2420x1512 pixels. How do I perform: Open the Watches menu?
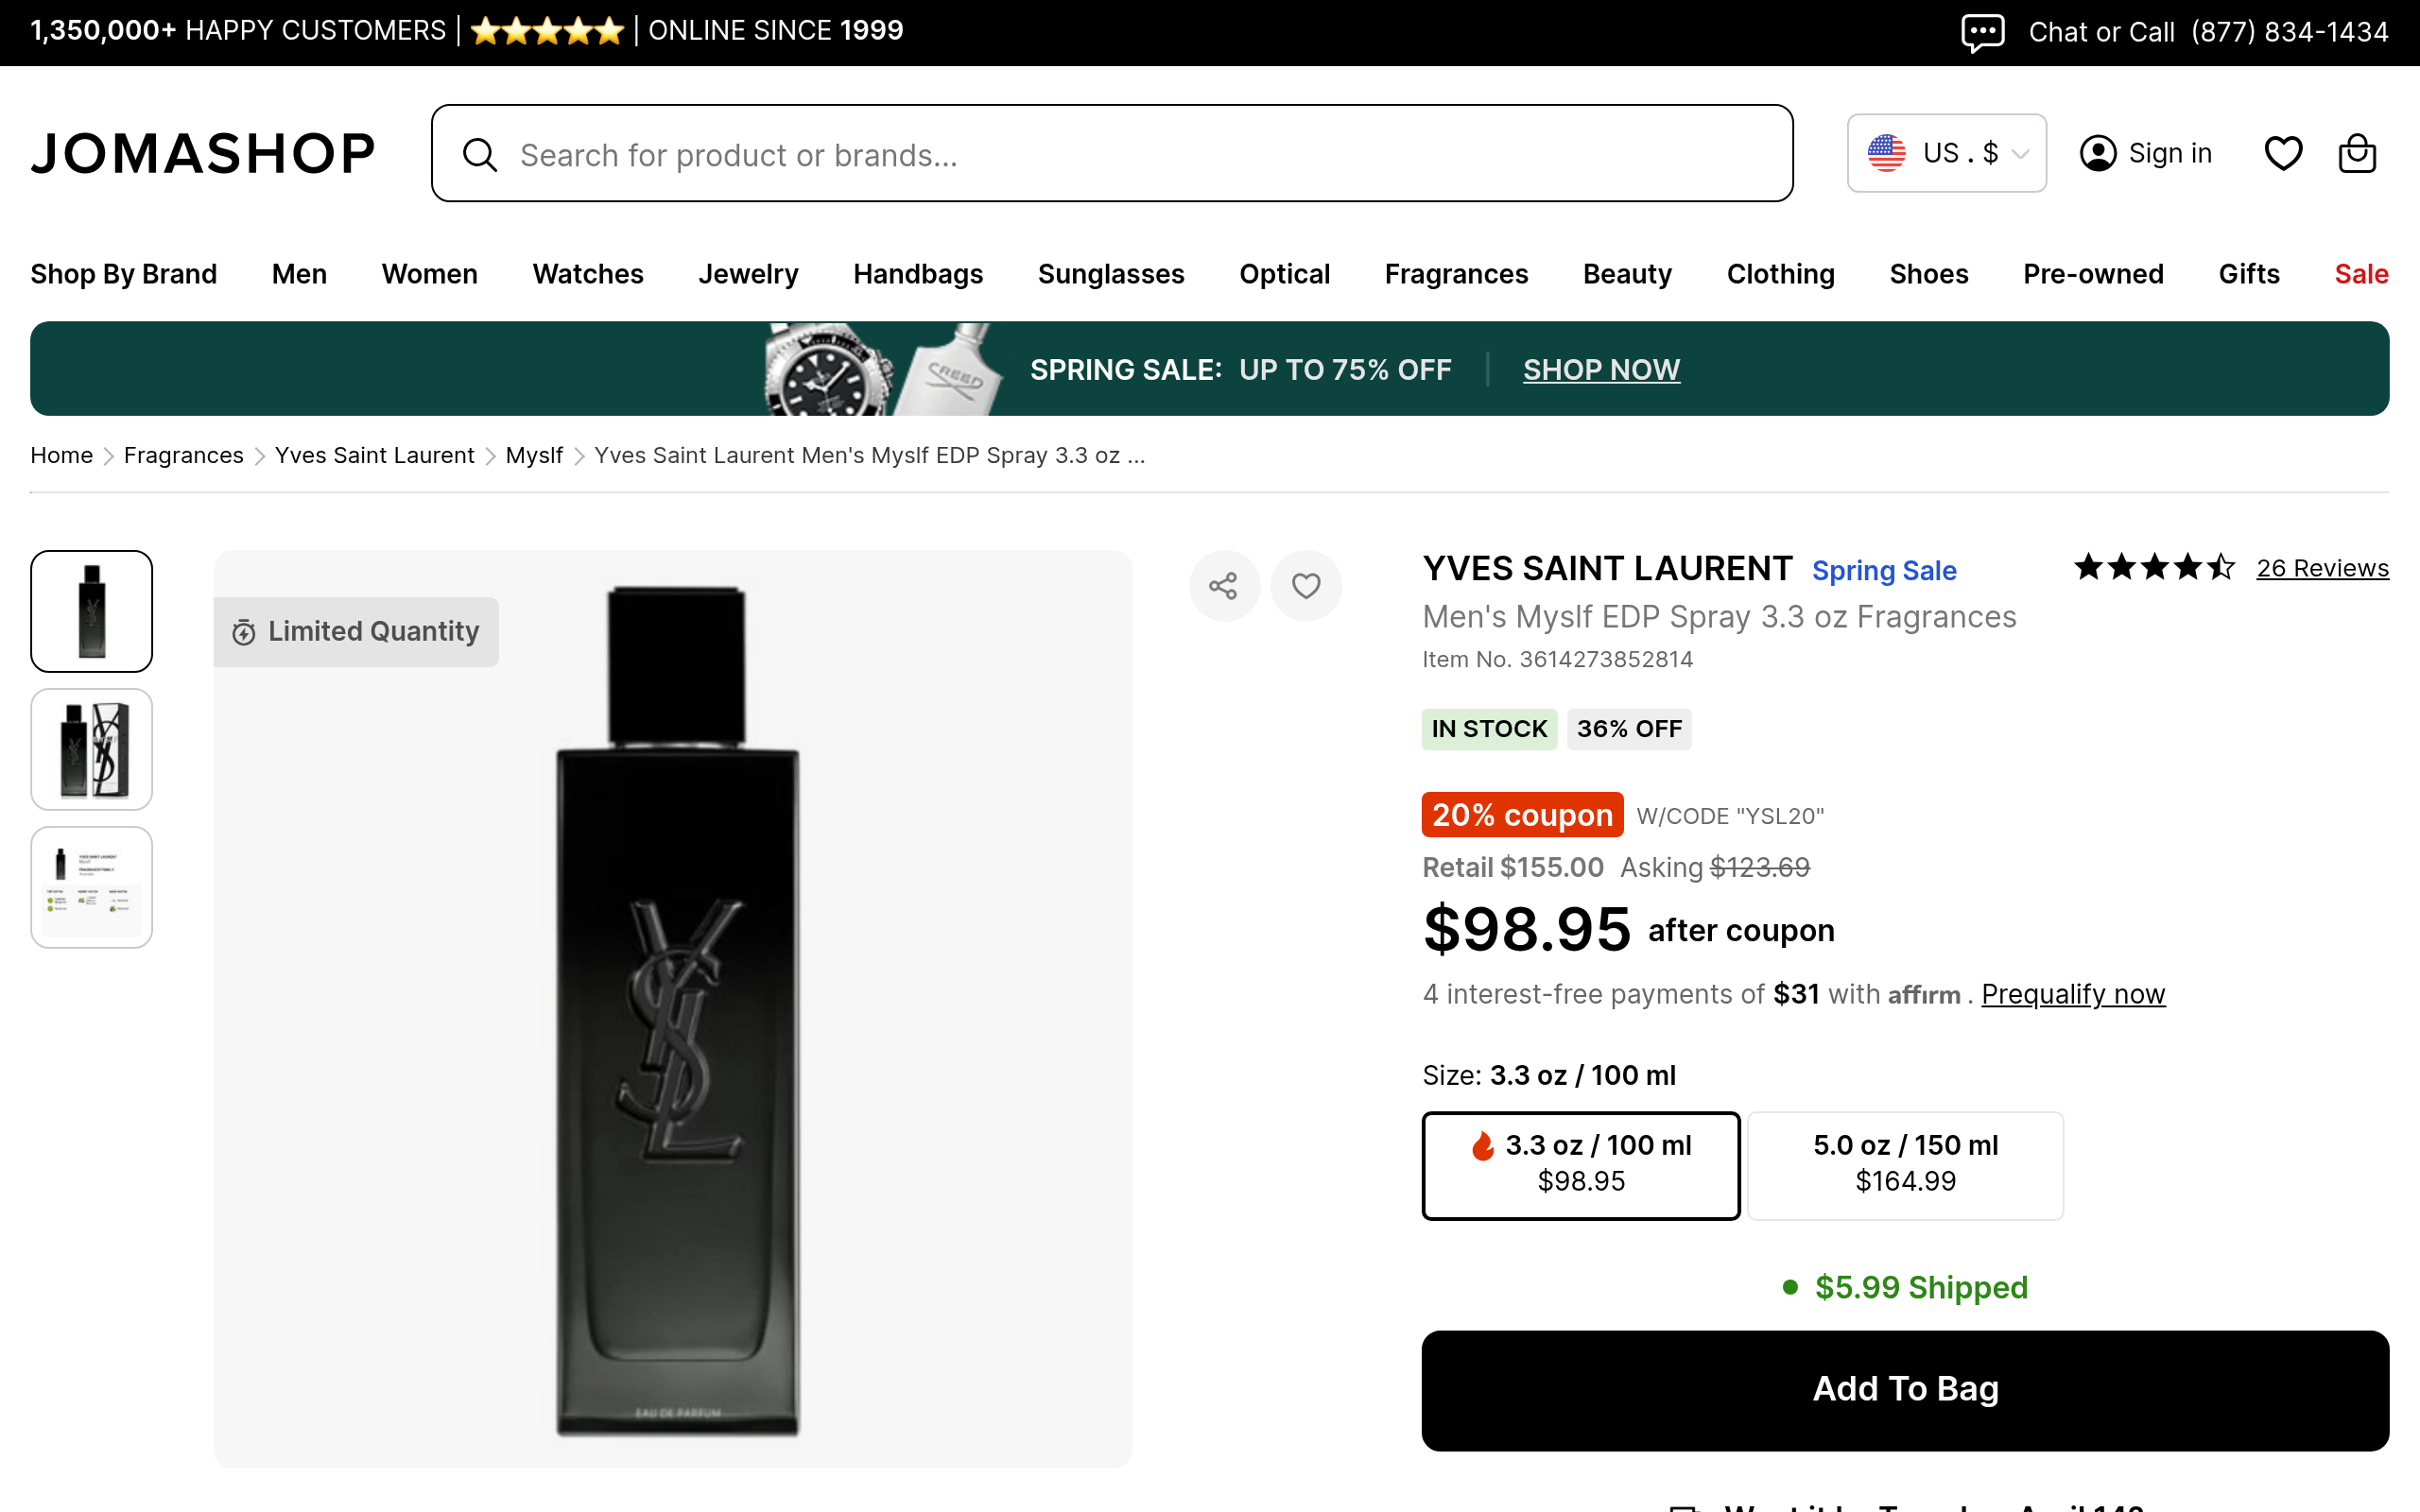[x=588, y=274]
